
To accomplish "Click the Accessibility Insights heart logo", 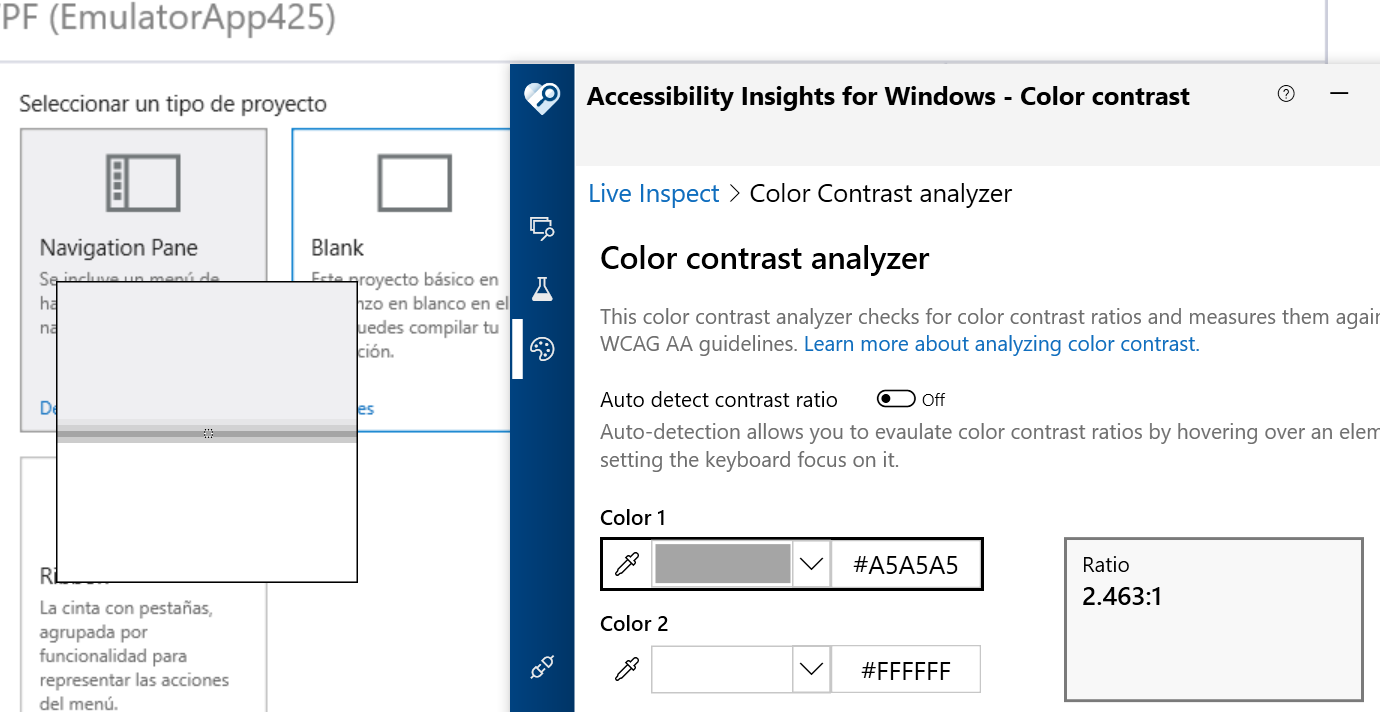I will point(542,99).
